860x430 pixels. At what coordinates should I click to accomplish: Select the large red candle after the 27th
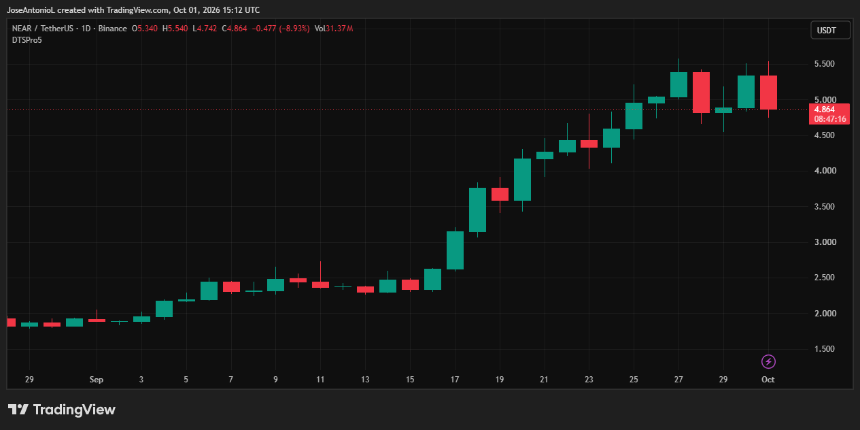point(701,92)
